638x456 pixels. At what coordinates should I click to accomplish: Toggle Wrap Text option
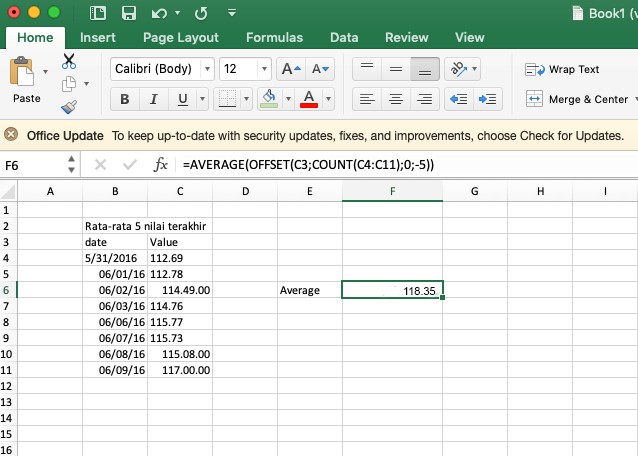[x=562, y=69]
